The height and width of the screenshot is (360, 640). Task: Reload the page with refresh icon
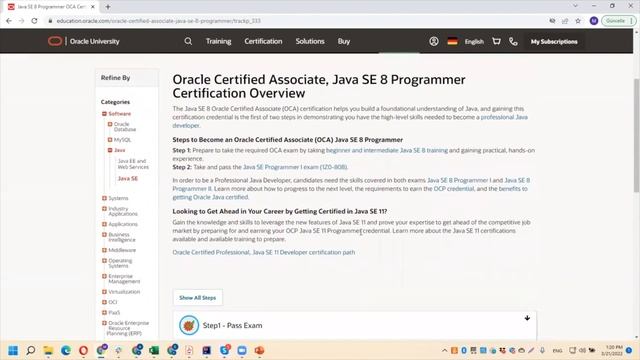point(34,21)
